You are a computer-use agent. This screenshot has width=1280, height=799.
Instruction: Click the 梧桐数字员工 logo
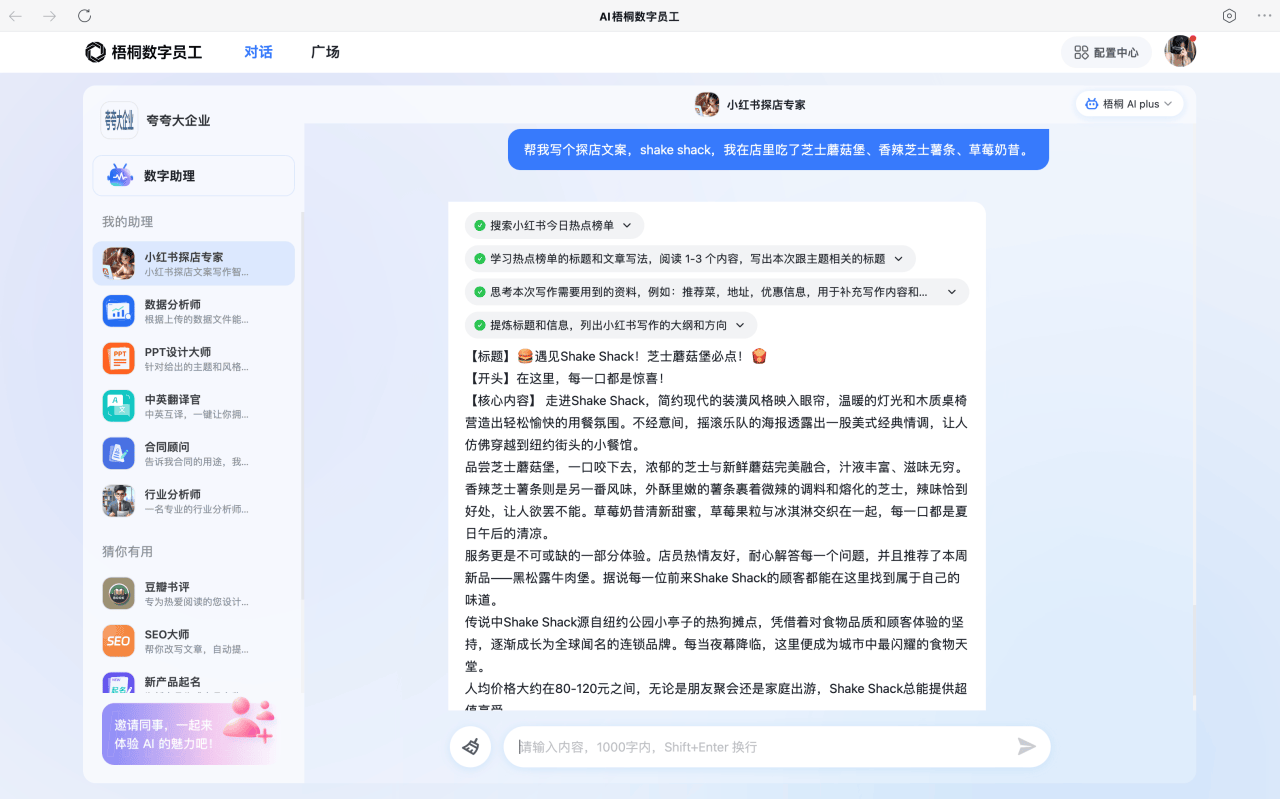[144, 52]
